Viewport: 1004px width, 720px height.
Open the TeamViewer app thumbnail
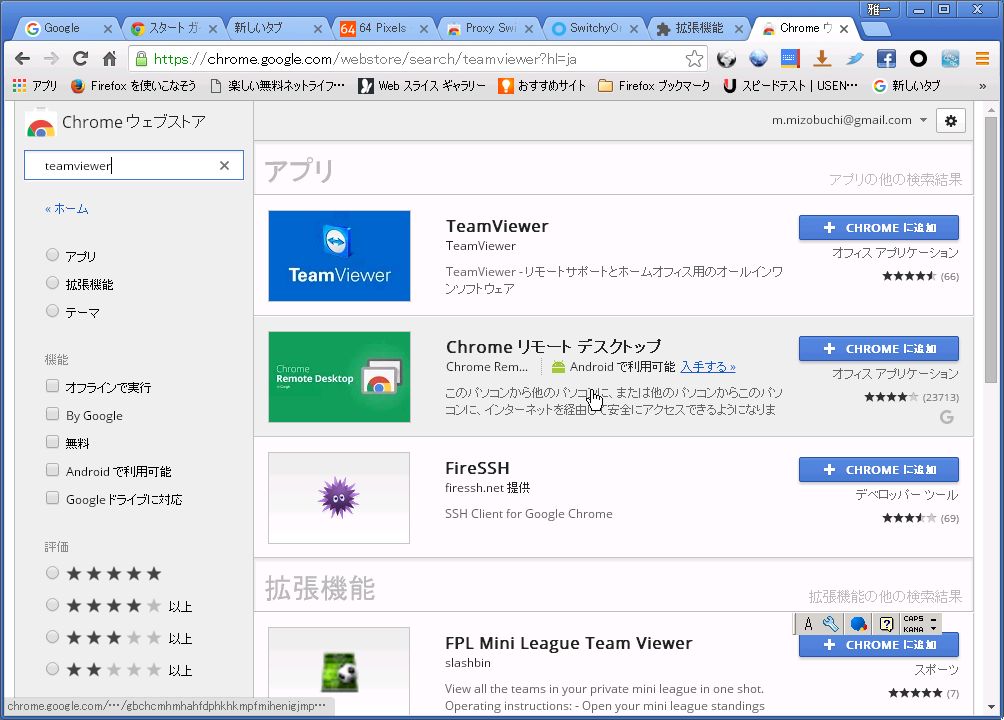(x=339, y=256)
